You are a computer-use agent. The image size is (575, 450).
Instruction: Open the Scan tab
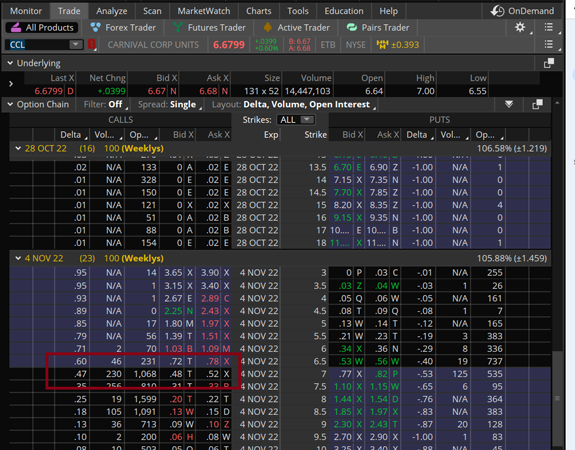(x=152, y=11)
